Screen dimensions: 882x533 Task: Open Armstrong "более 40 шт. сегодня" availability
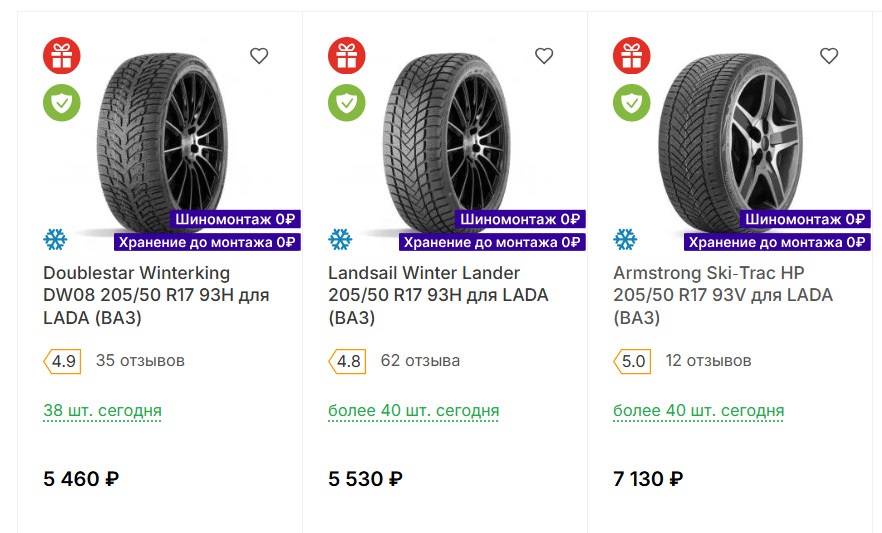coord(698,411)
